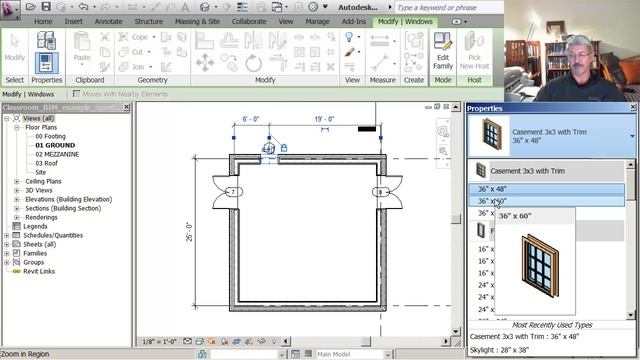Click the door tag numbered 7
Viewport: 640px width, 360px height.
click(233, 192)
